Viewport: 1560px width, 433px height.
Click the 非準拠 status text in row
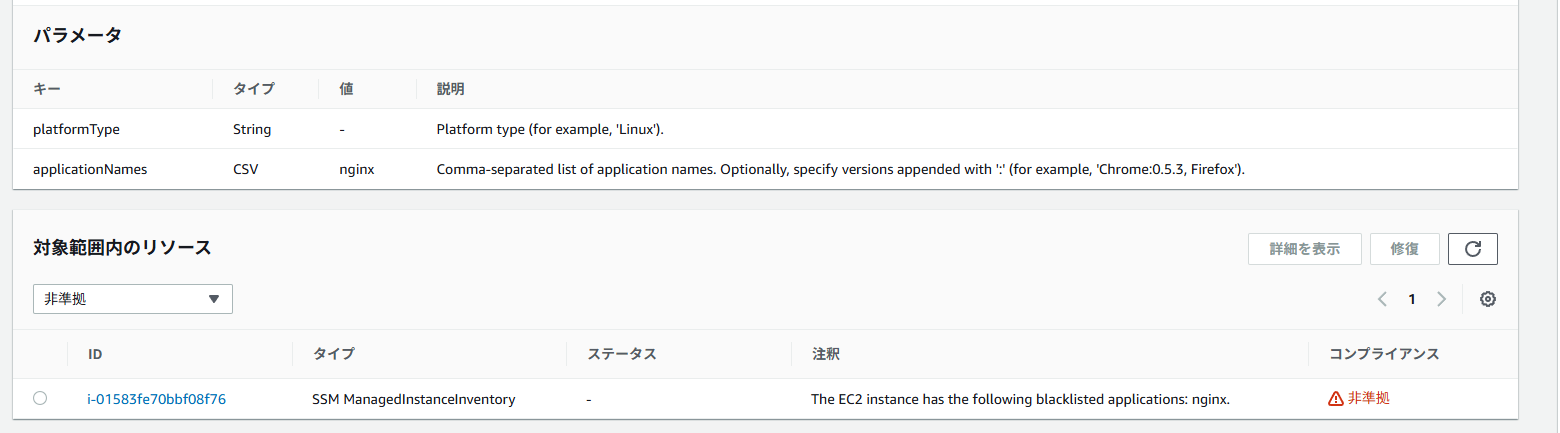(1369, 398)
